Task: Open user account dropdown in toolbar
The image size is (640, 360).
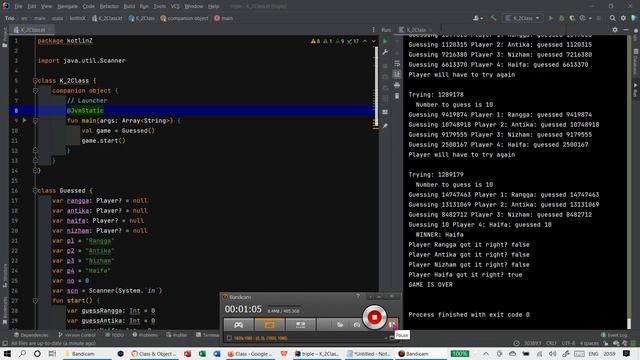Action: [x=478, y=18]
